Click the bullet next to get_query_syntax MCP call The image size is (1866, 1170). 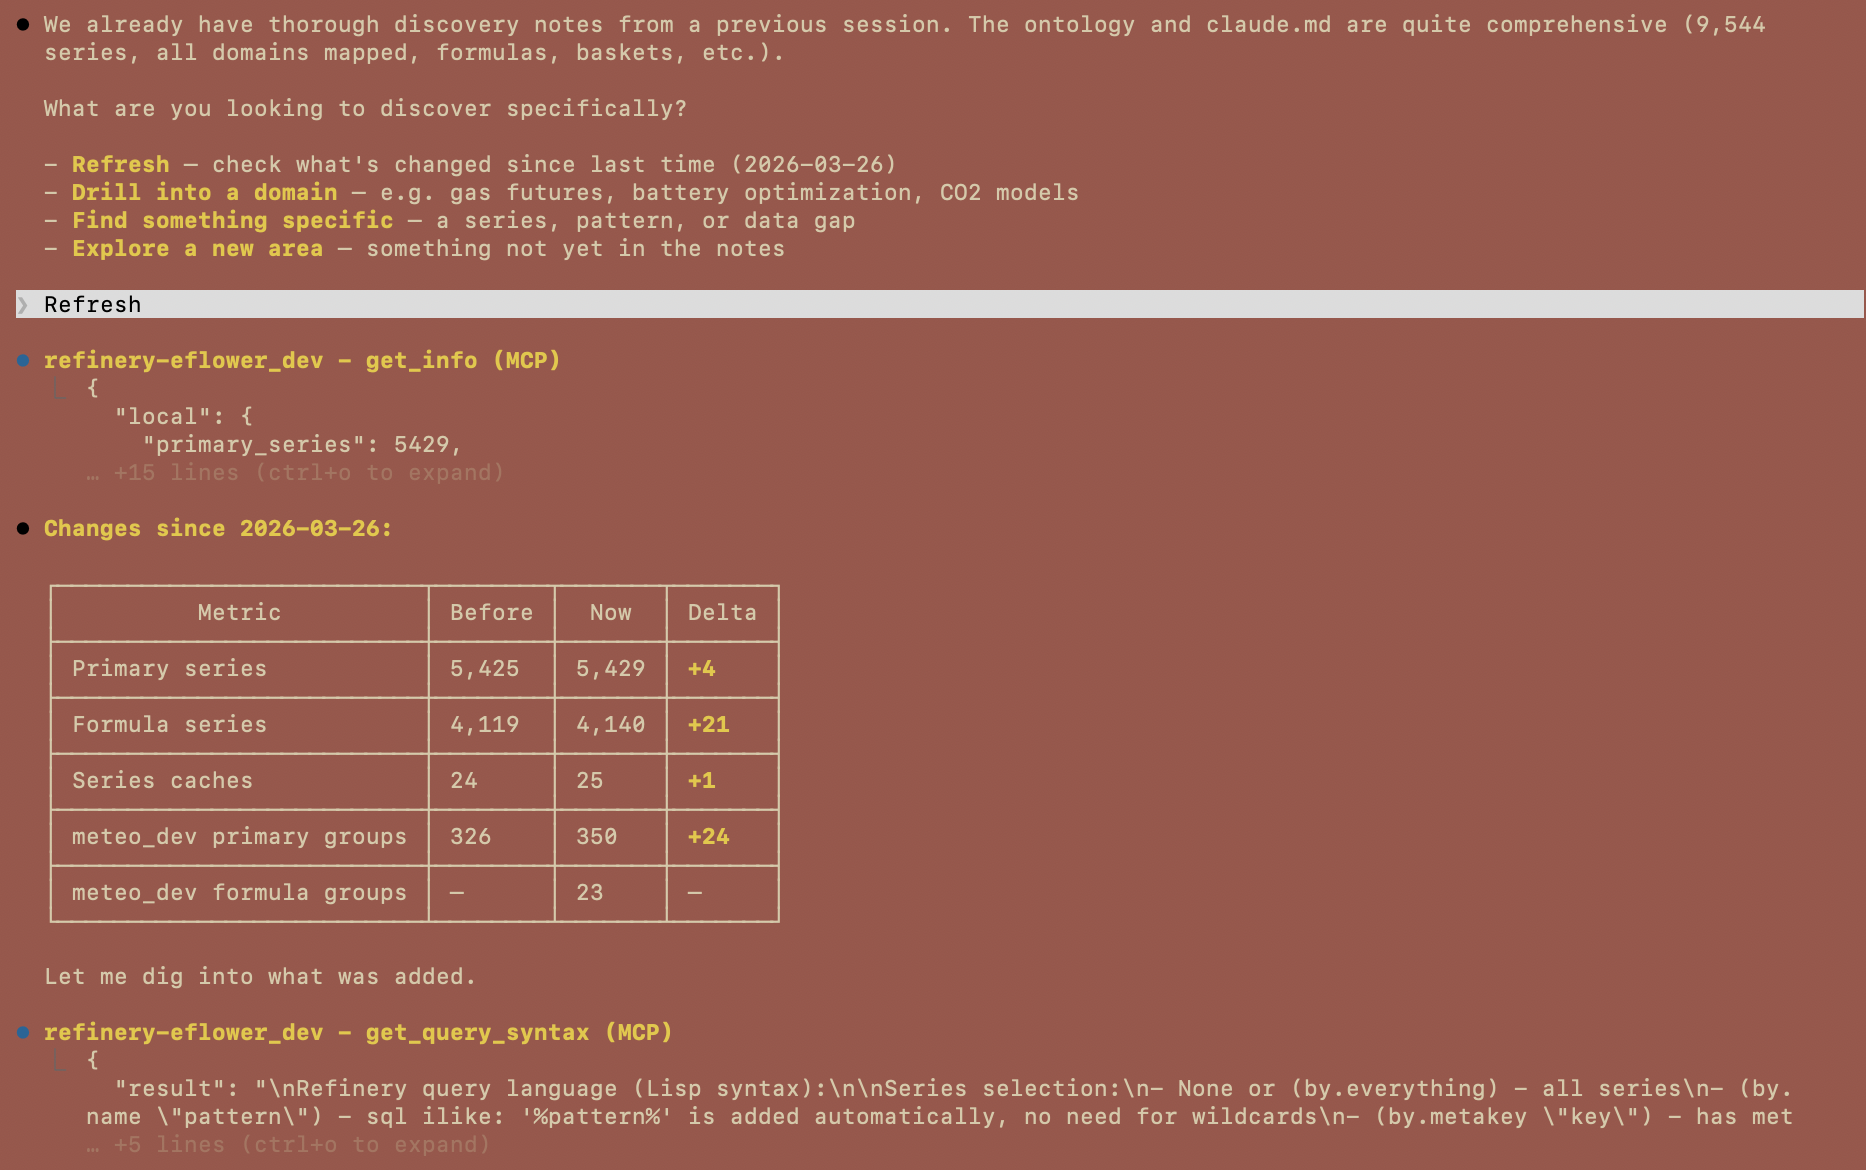(21, 1031)
